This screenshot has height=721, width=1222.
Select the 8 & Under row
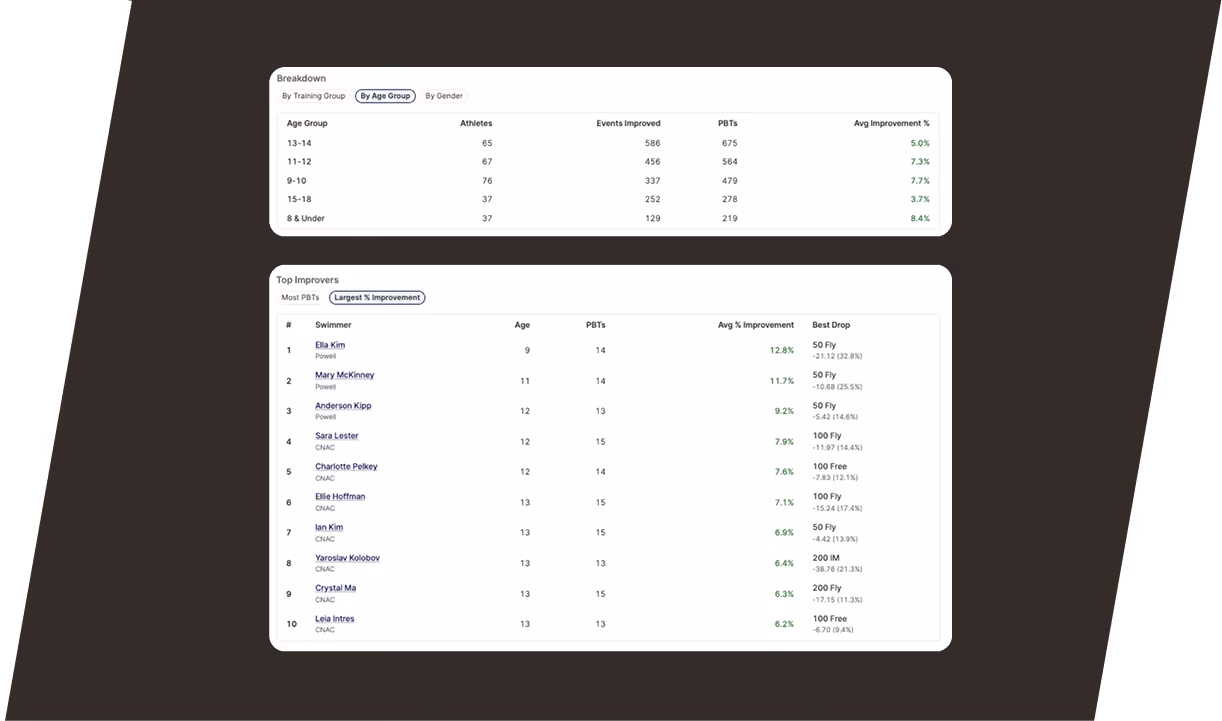(x=608, y=218)
